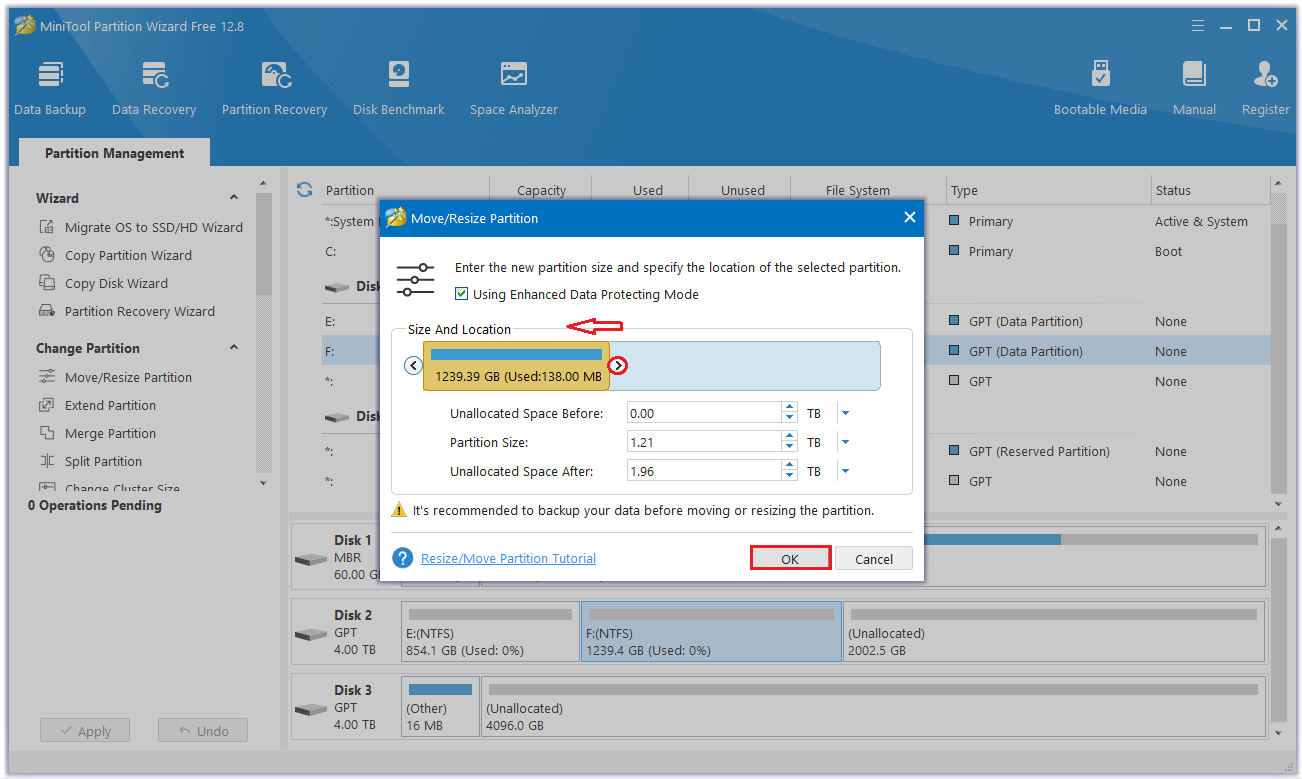Choose Move/Resize Partition in sidebar
This screenshot has height=779, width=1302.
pyautogui.click(x=115, y=377)
